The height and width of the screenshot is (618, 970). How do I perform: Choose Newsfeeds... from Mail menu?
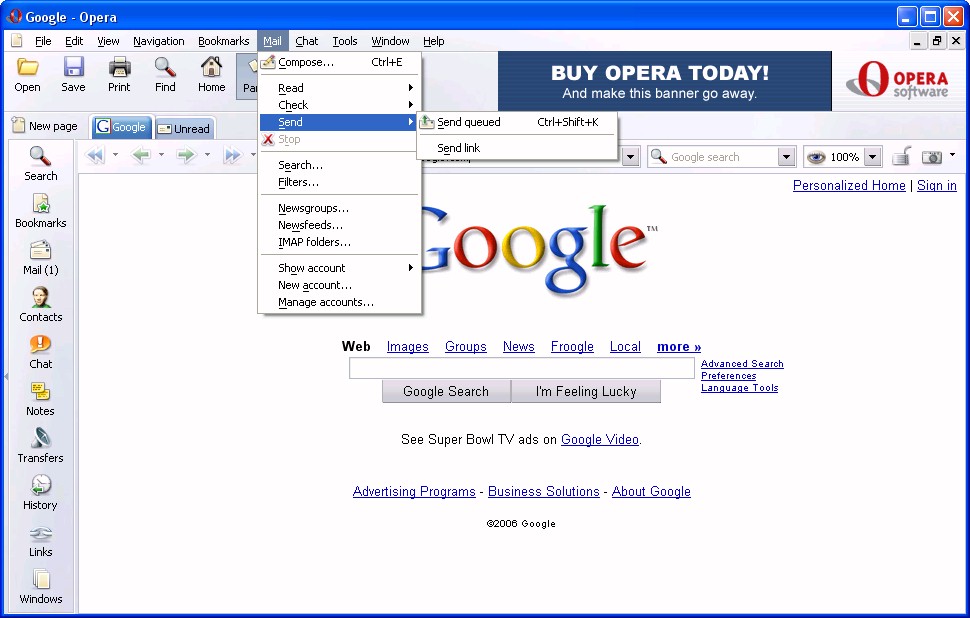coord(340,225)
